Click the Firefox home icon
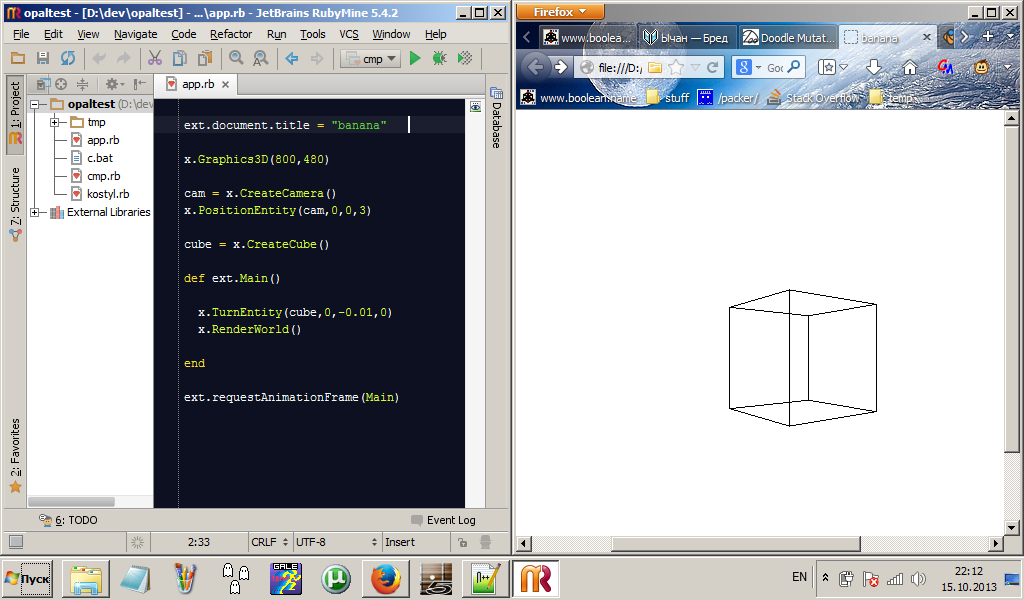This screenshot has height=600, width=1024. (x=909, y=67)
